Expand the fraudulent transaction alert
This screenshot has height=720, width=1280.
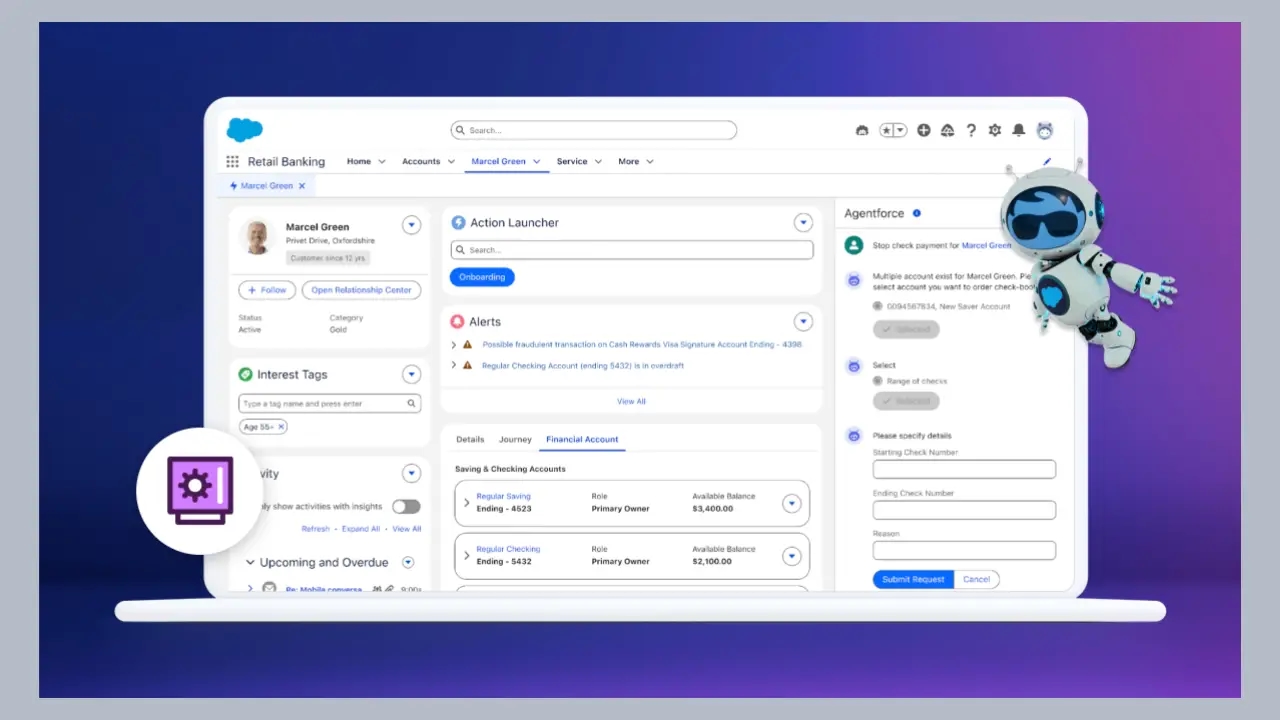(x=454, y=344)
